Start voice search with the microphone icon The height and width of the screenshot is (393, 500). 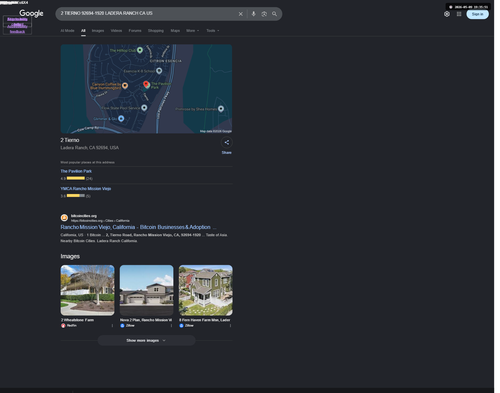pos(254,14)
